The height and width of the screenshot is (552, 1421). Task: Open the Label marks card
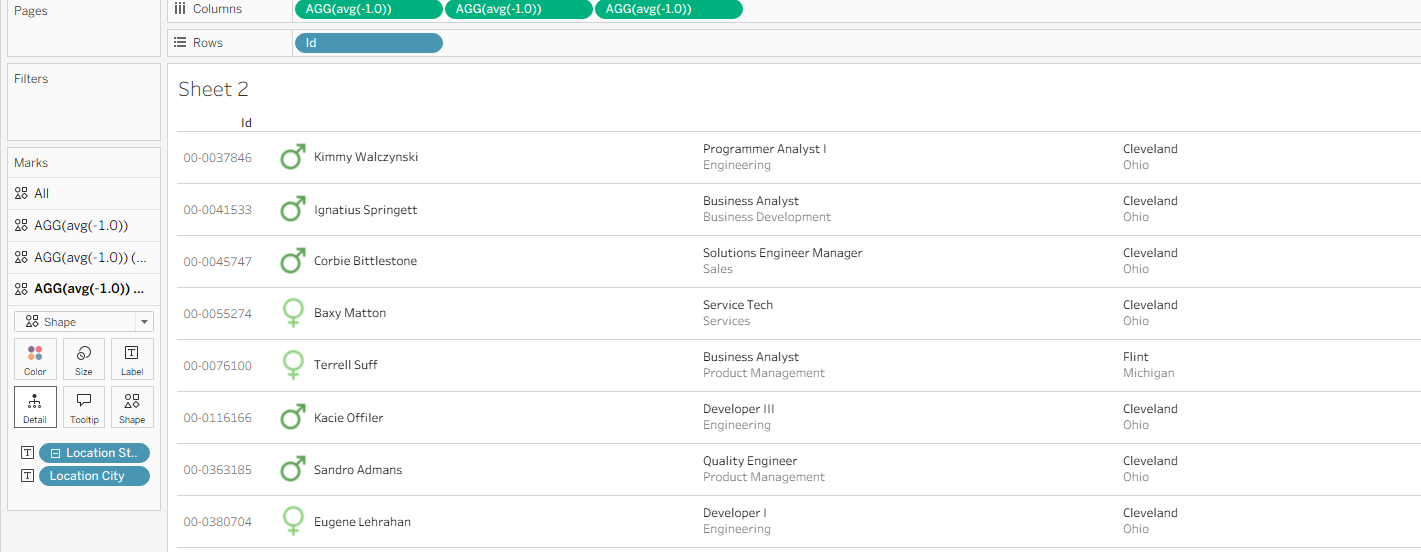click(132, 359)
